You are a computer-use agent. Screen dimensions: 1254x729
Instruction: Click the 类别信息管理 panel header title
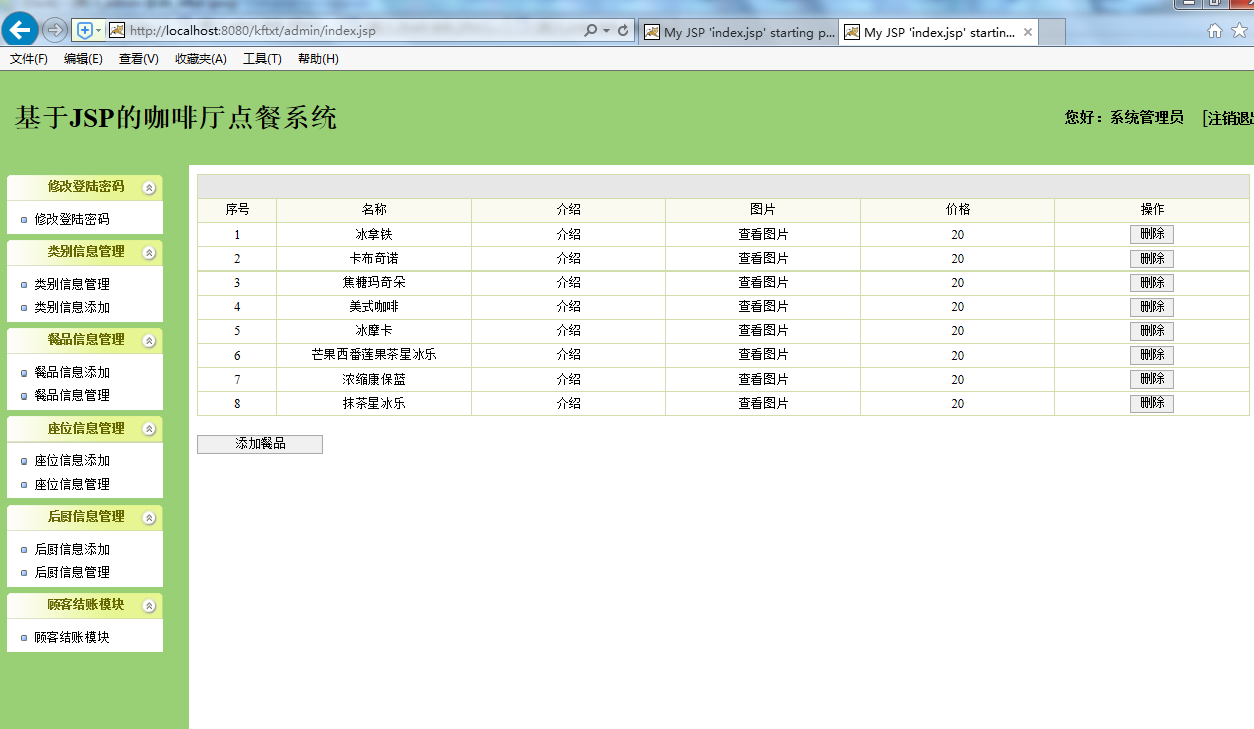pyautogui.click(x=86, y=252)
